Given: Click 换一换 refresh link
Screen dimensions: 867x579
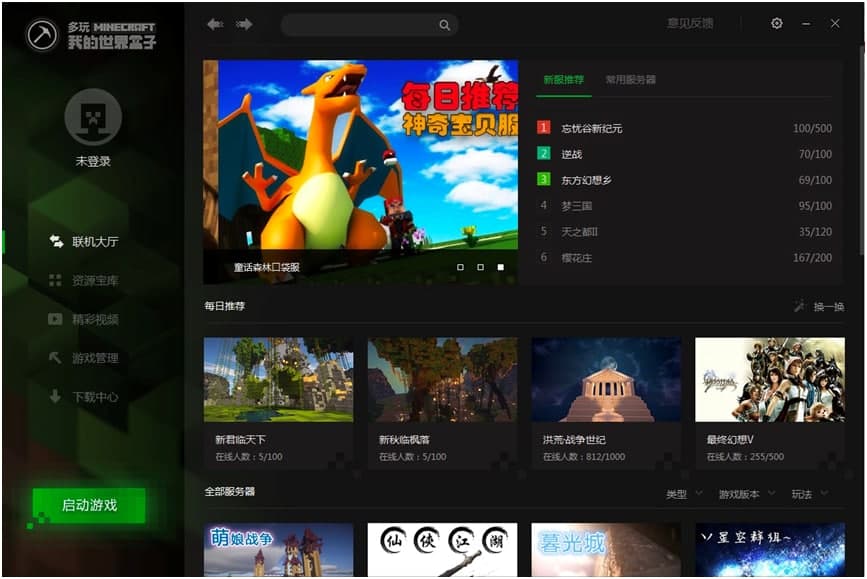Looking at the screenshot, I should coord(829,306).
